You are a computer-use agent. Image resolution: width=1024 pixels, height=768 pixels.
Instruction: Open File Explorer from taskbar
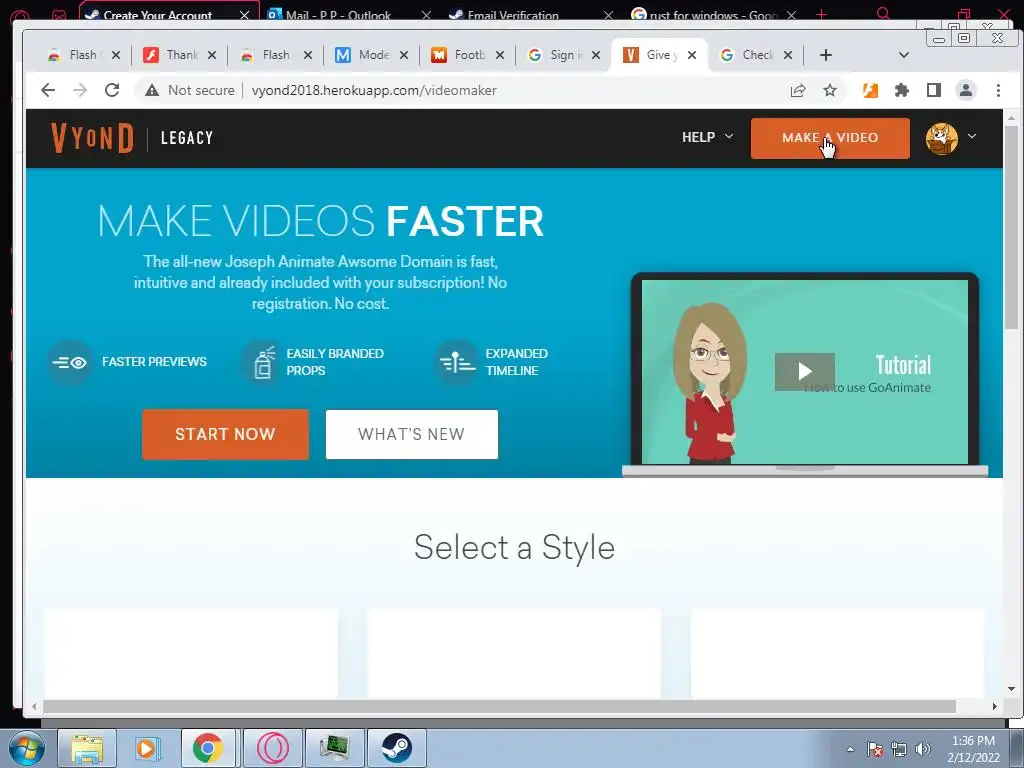click(87, 748)
